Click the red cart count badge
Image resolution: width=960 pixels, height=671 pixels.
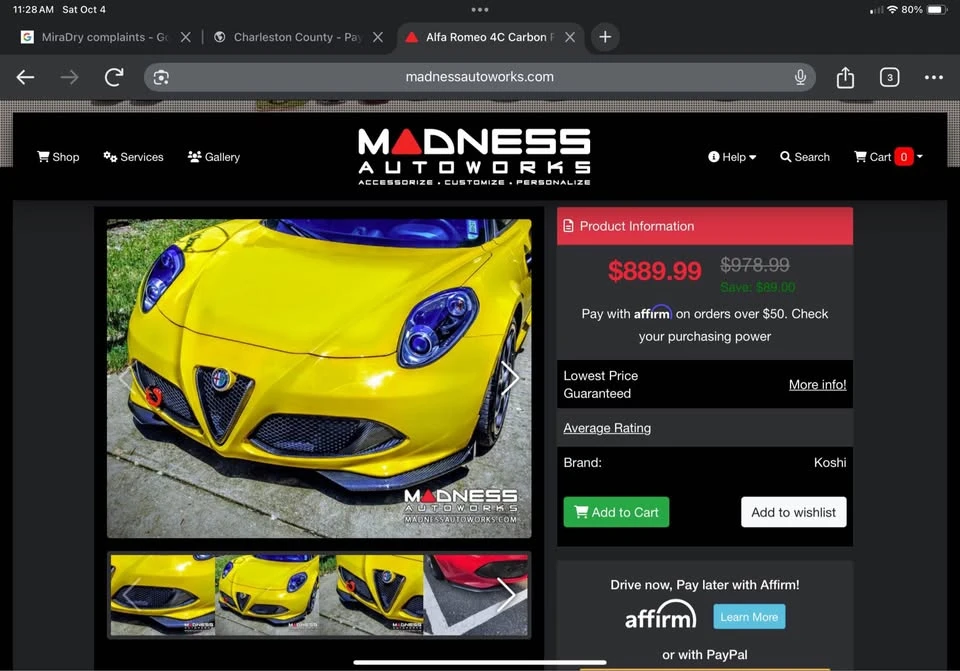[904, 157]
